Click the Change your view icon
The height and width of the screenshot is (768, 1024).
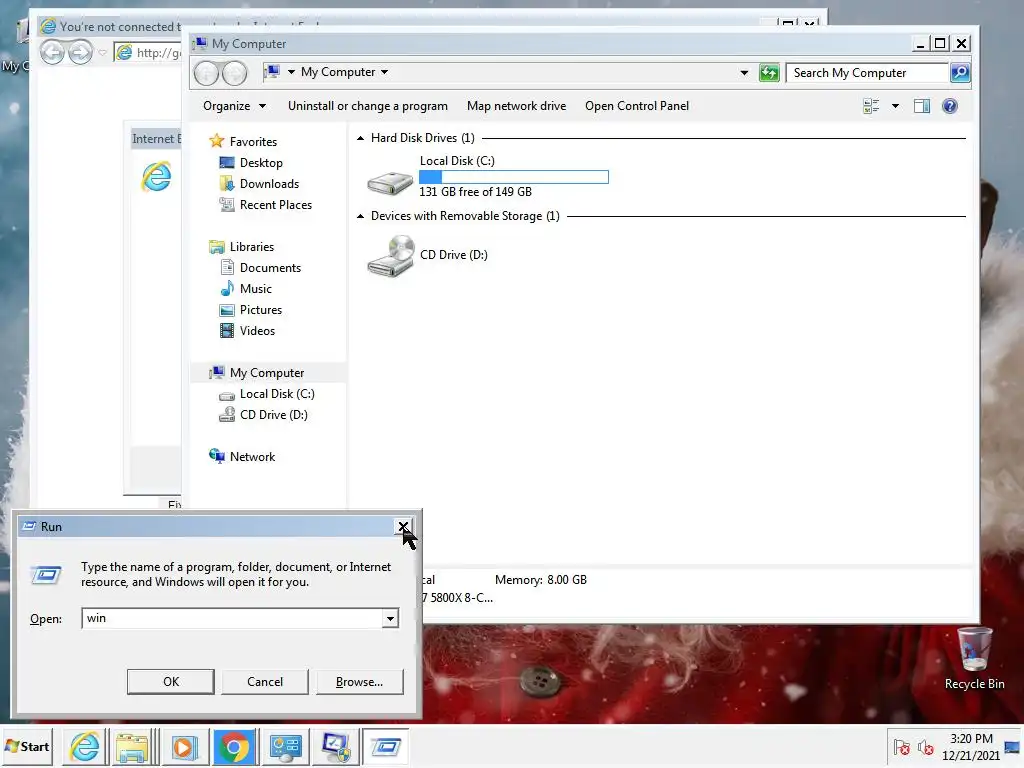[871, 106]
